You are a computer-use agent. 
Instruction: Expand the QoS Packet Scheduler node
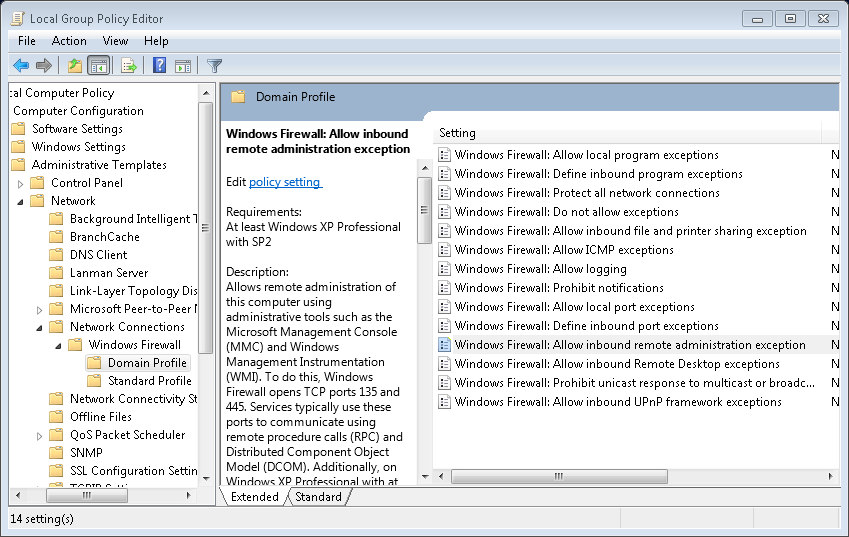pyautogui.click(x=40, y=436)
